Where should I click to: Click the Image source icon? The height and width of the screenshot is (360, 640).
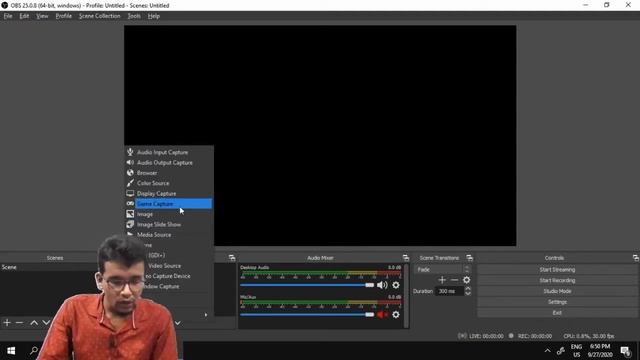tap(130, 214)
